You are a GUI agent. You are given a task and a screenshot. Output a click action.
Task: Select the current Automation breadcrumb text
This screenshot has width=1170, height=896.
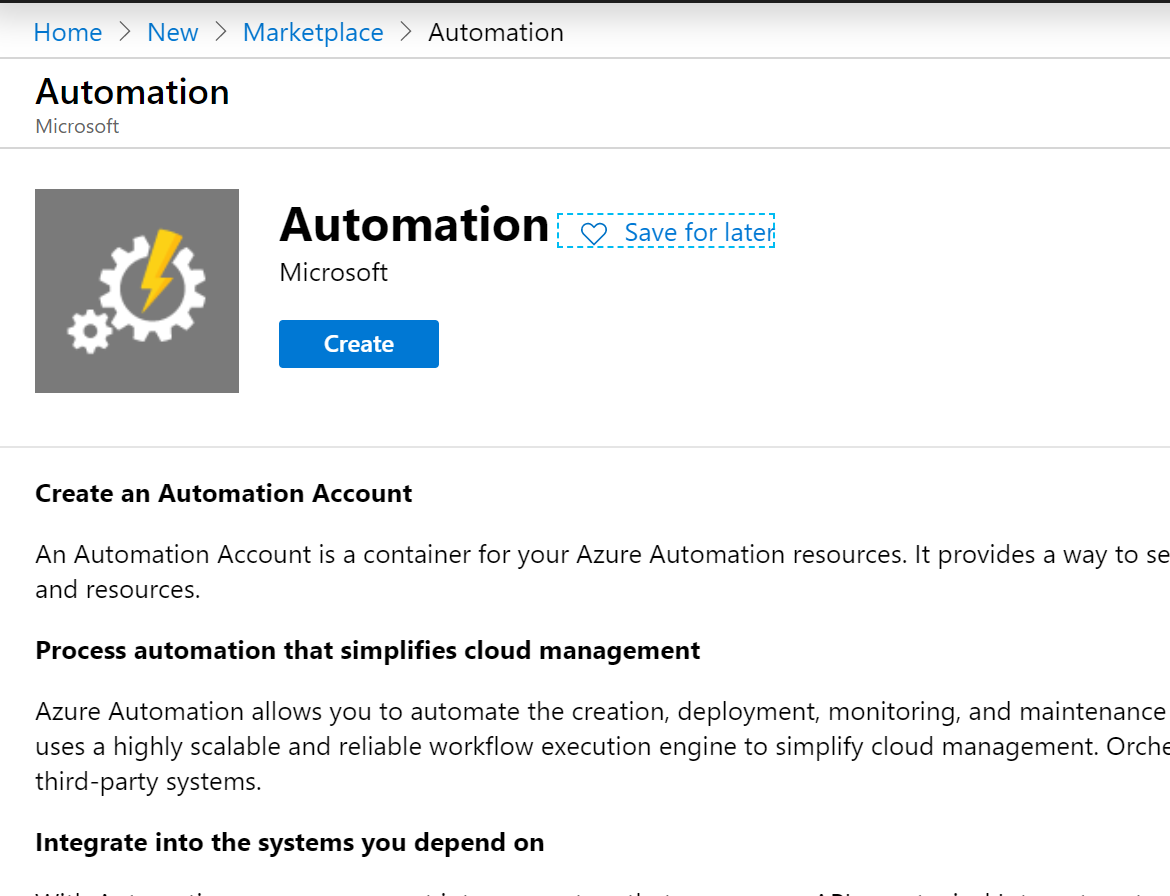(495, 32)
